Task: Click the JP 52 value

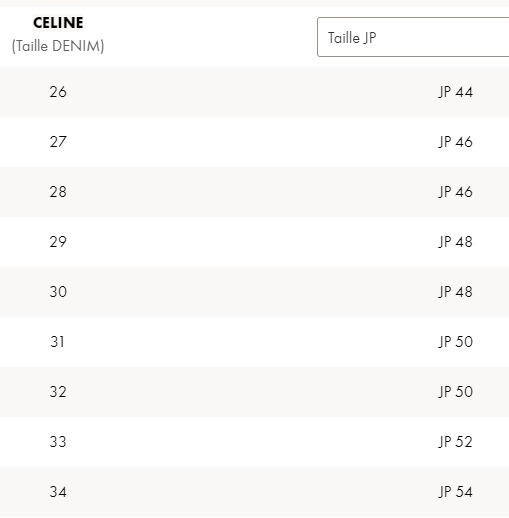Action: (456, 442)
